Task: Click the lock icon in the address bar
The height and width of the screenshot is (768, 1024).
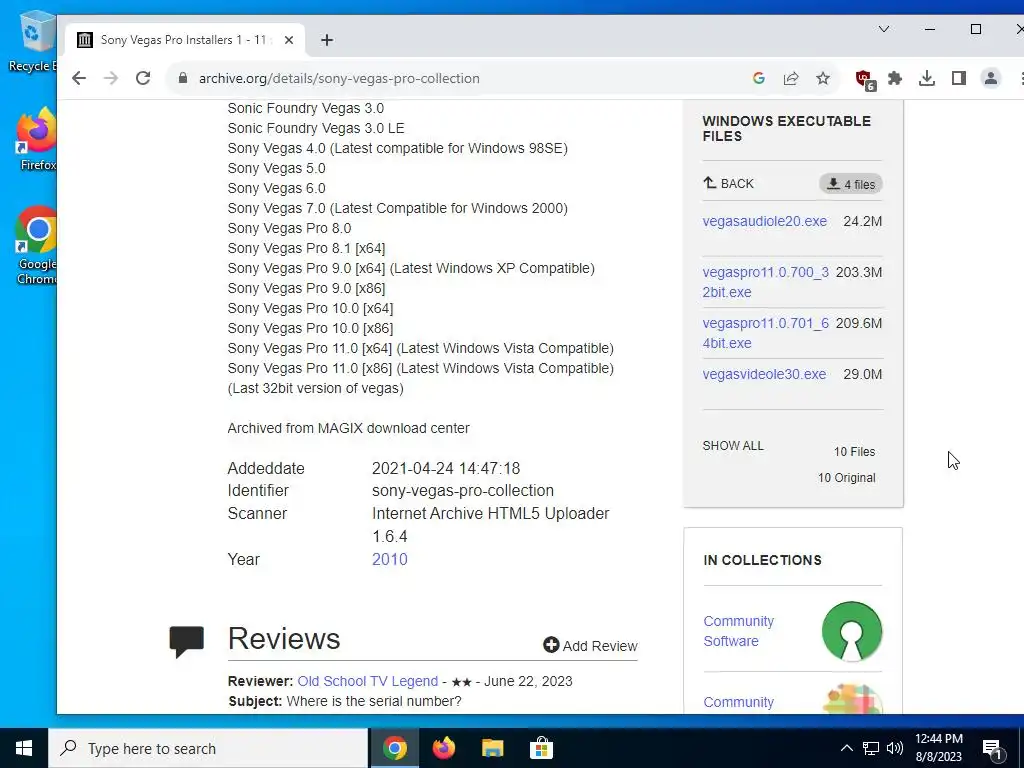Action: point(183,78)
